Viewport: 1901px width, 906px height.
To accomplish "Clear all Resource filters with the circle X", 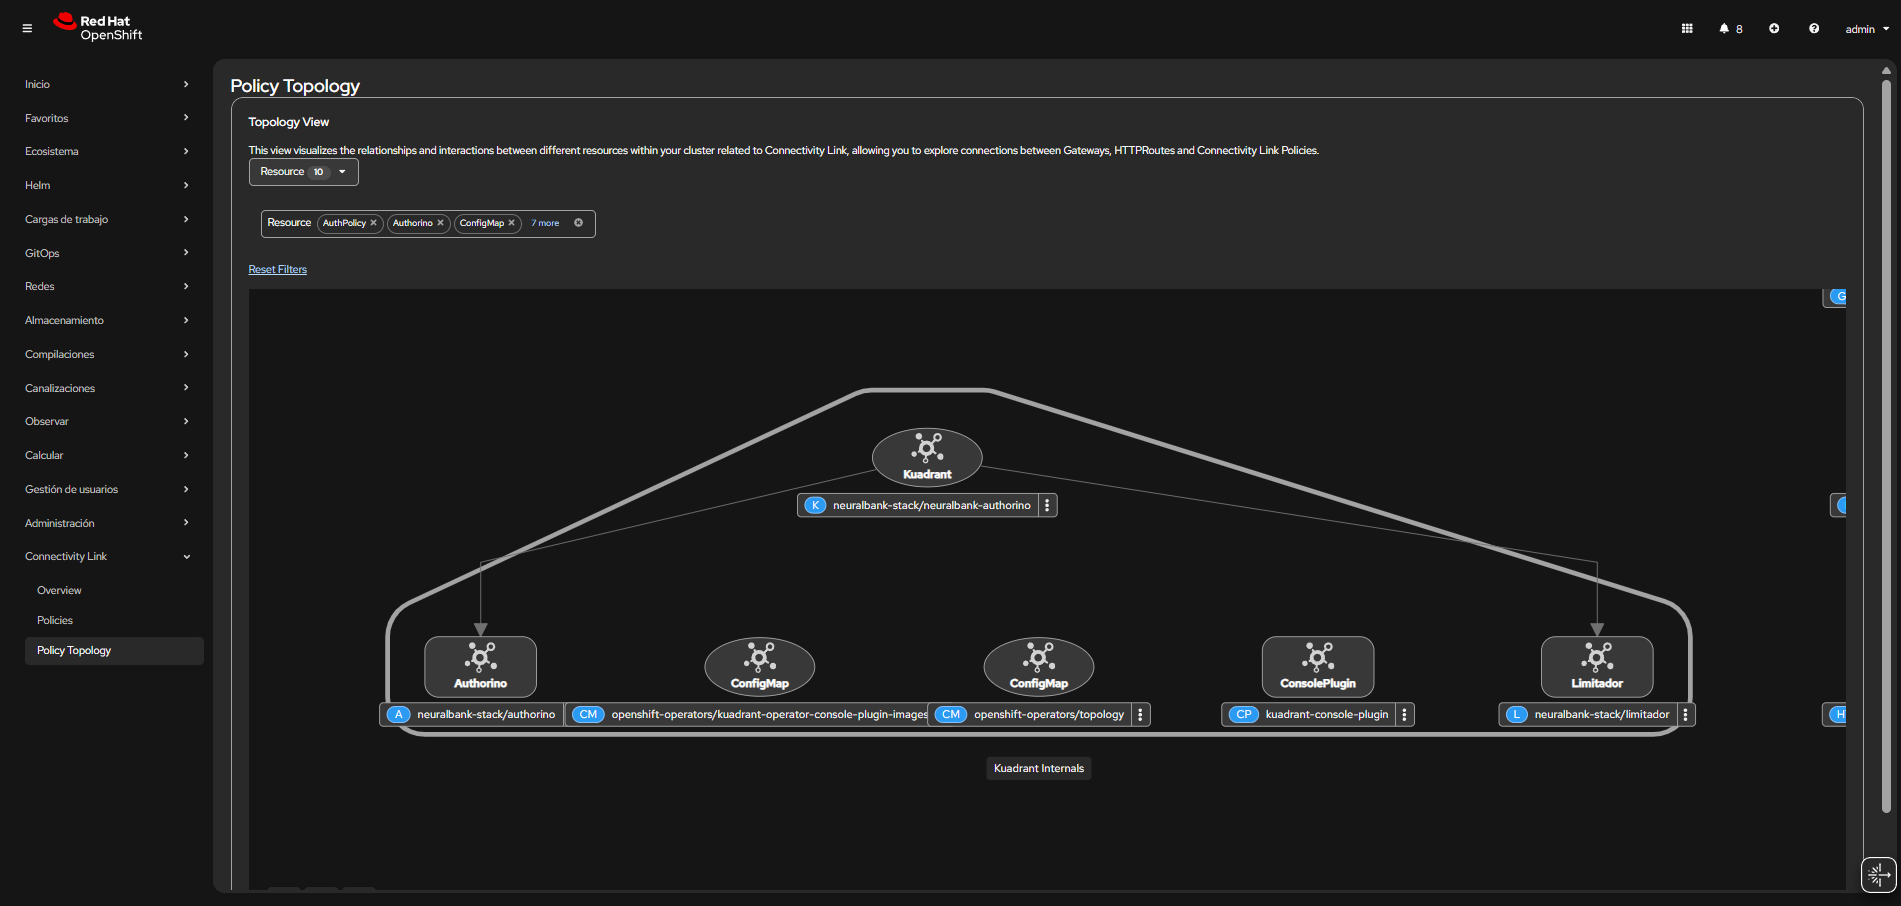I will click(578, 223).
